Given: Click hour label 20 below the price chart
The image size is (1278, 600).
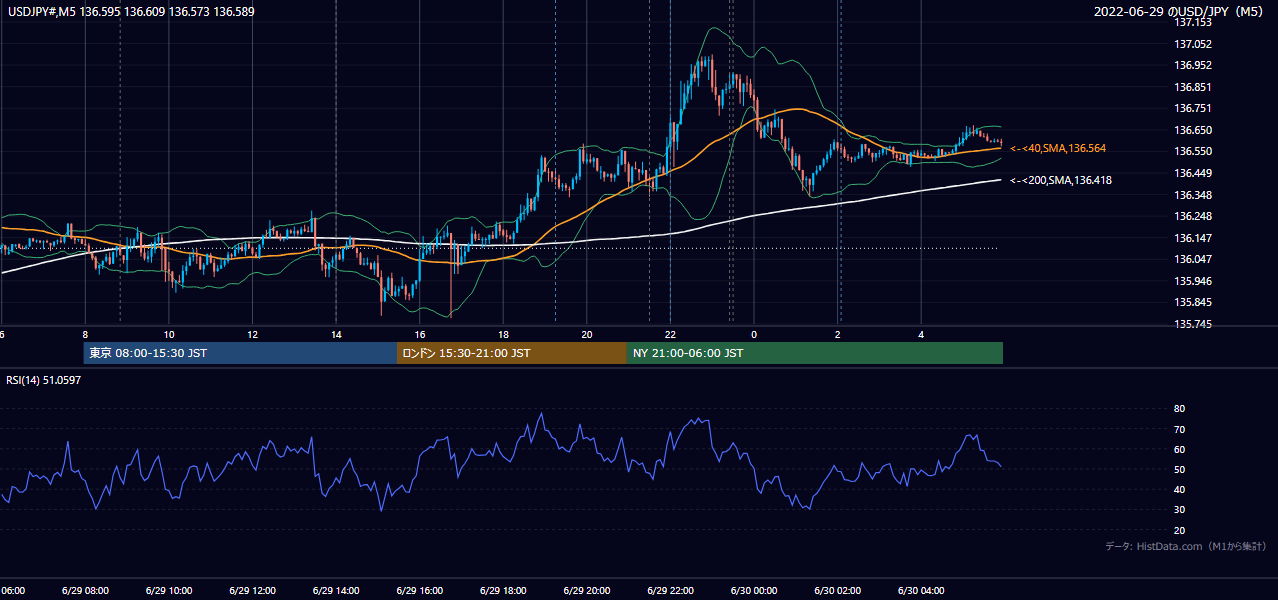Looking at the screenshot, I should (587, 335).
